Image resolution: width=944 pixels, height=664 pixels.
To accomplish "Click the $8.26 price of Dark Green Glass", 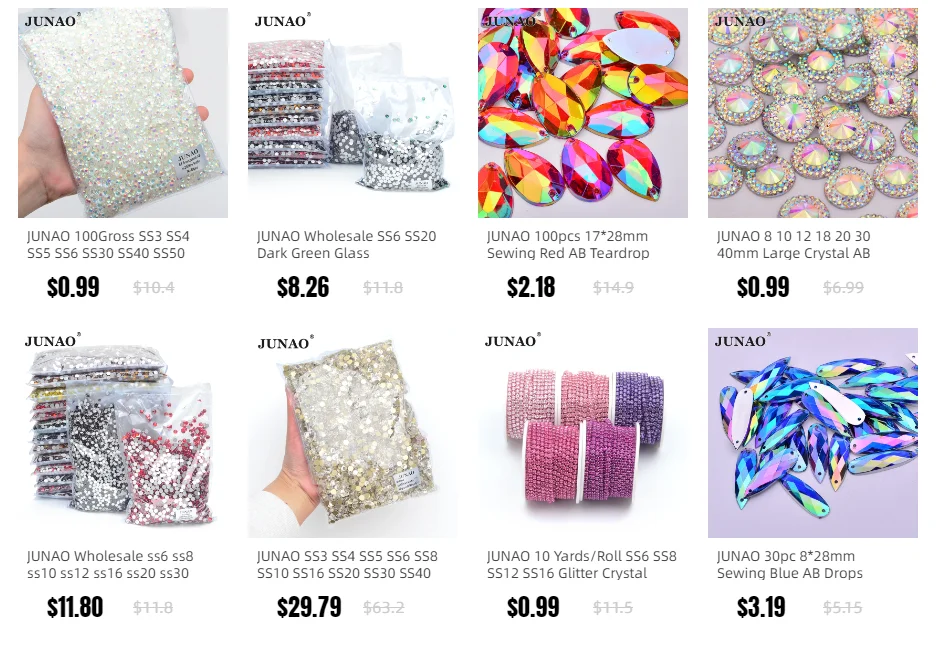I will point(303,287).
